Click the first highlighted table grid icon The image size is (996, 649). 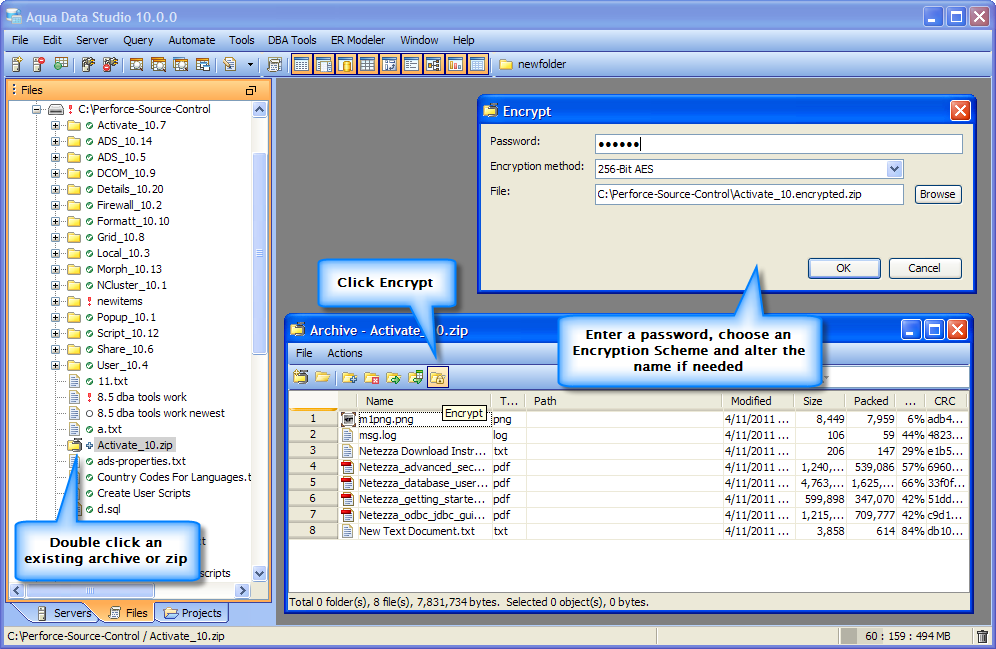(302, 64)
